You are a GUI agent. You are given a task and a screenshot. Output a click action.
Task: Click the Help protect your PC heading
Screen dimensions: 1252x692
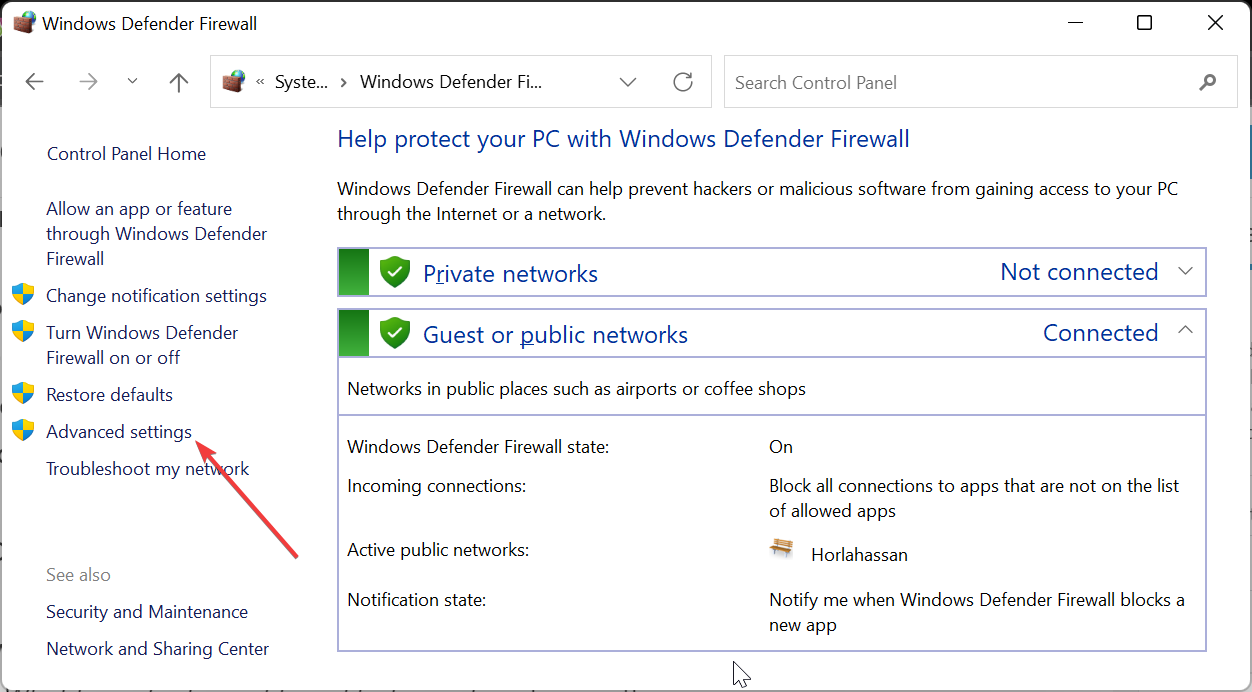coord(623,139)
